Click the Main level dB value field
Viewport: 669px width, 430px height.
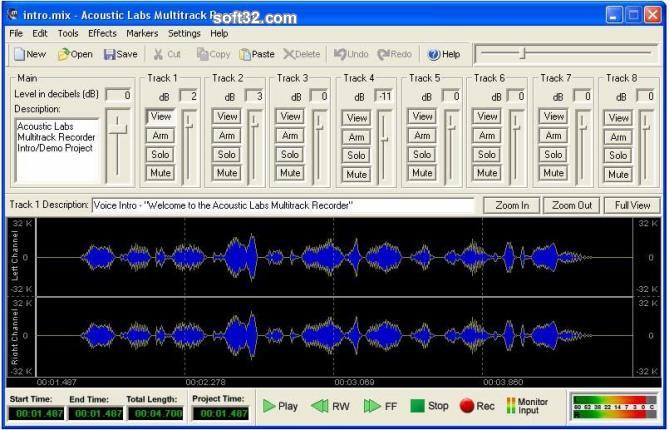(x=119, y=95)
